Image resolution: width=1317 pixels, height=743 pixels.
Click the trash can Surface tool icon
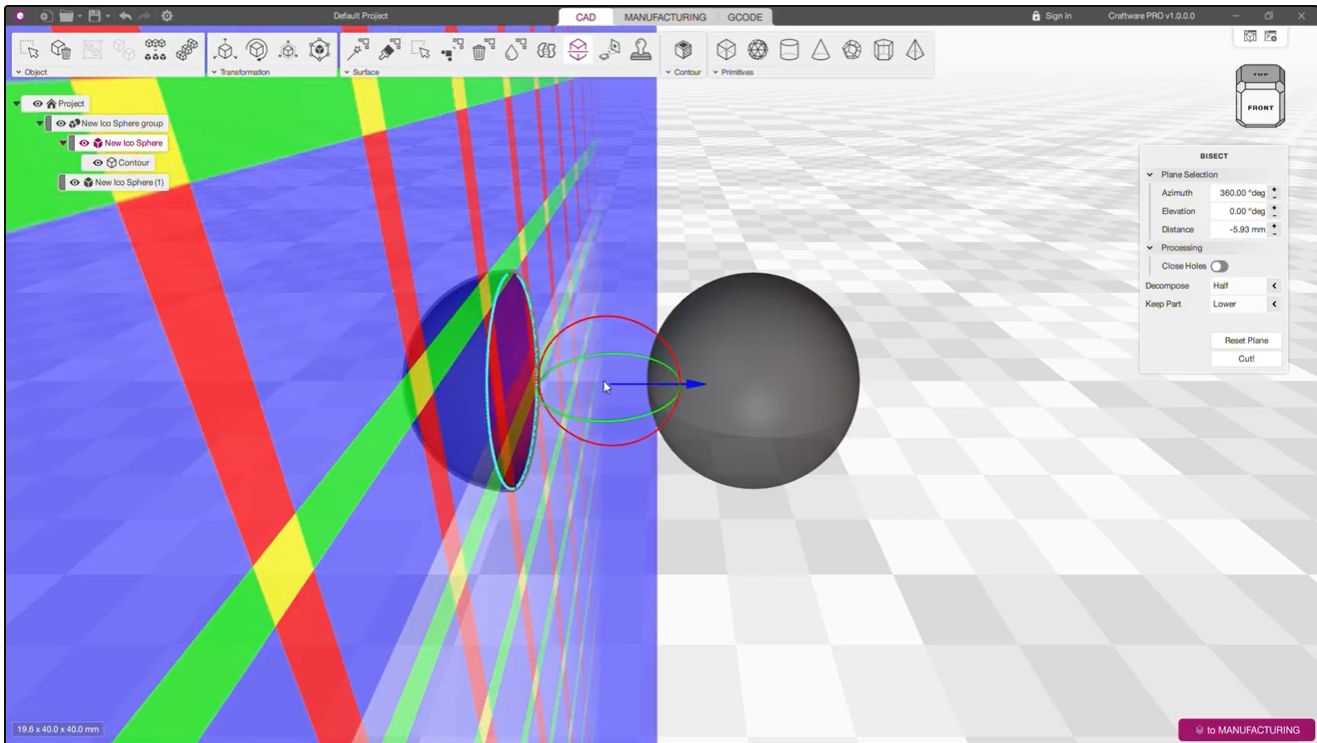(x=483, y=50)
